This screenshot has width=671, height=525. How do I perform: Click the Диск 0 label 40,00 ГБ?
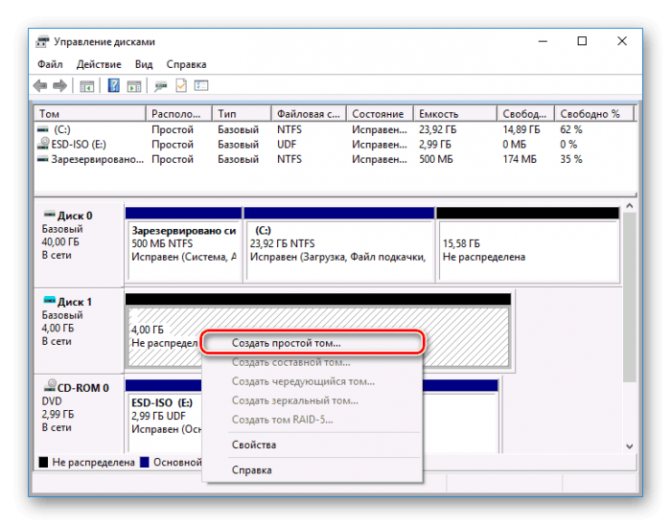click(60, 242)
